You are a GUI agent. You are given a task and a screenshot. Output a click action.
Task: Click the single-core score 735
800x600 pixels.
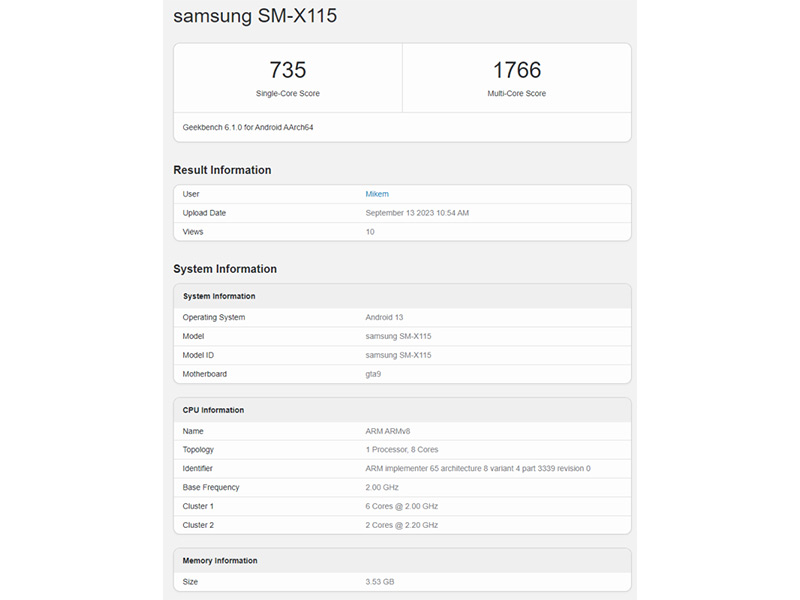pos(288,70)
